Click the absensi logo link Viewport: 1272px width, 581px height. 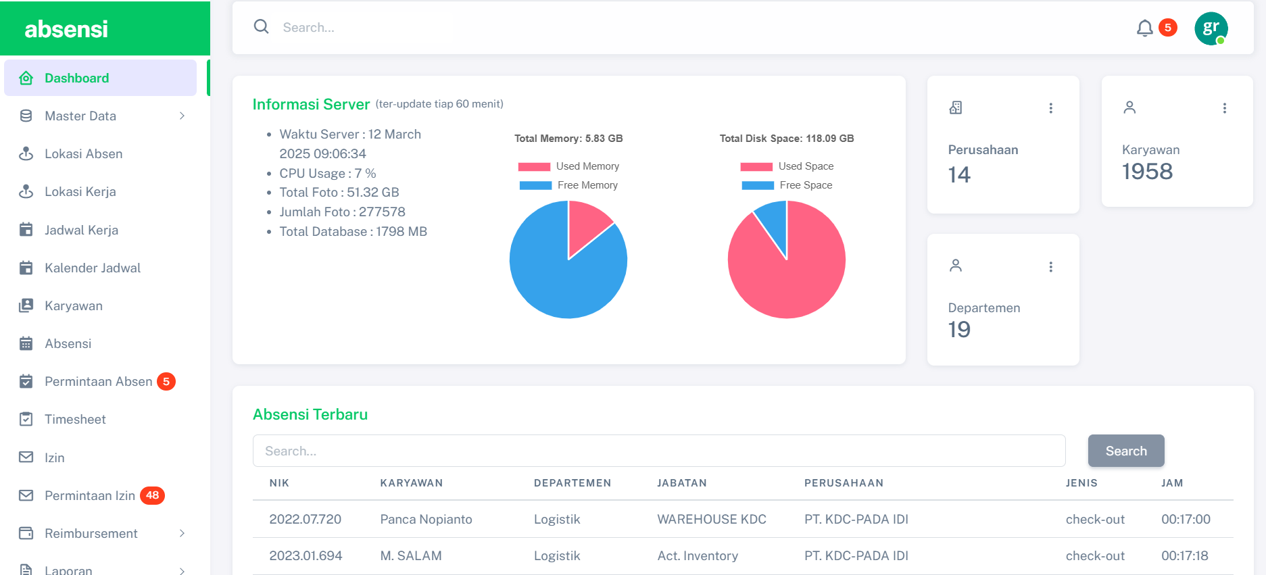pyautogui.click(x=66, y=29)
